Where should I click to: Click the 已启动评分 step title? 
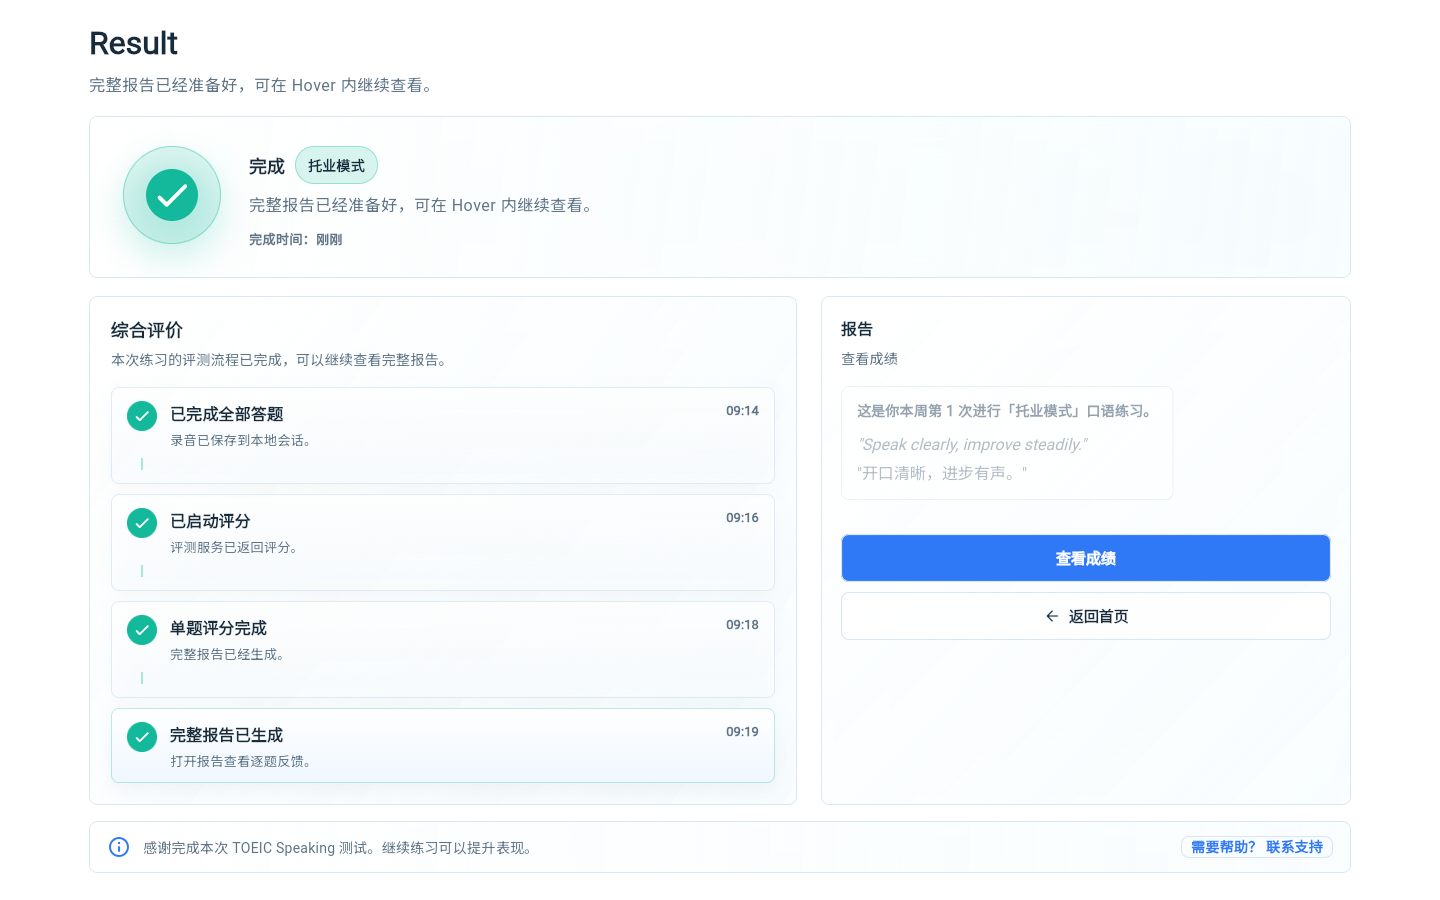click(x=210, y=521)
